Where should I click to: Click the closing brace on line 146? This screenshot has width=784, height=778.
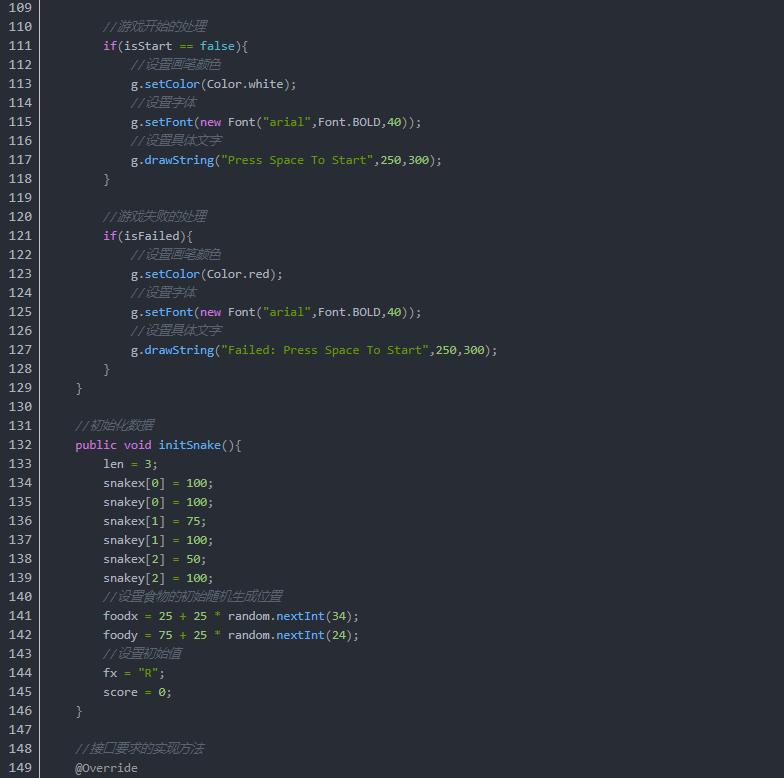pos(78,711)
